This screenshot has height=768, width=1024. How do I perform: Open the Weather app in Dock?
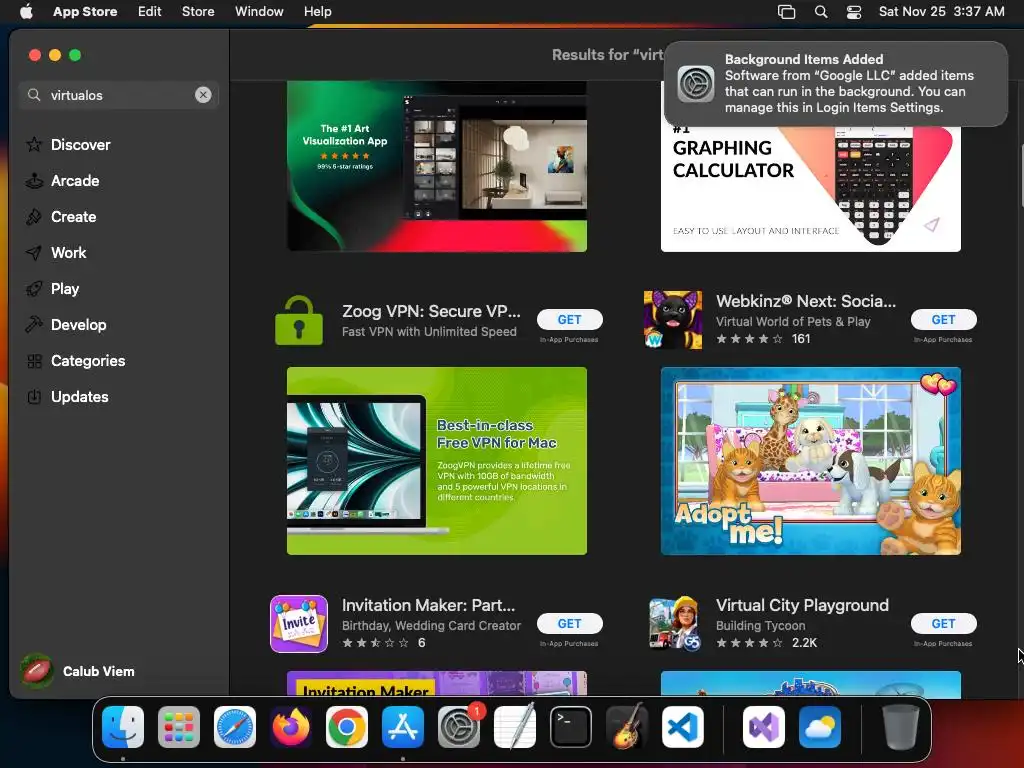click(x=820, y=727)
